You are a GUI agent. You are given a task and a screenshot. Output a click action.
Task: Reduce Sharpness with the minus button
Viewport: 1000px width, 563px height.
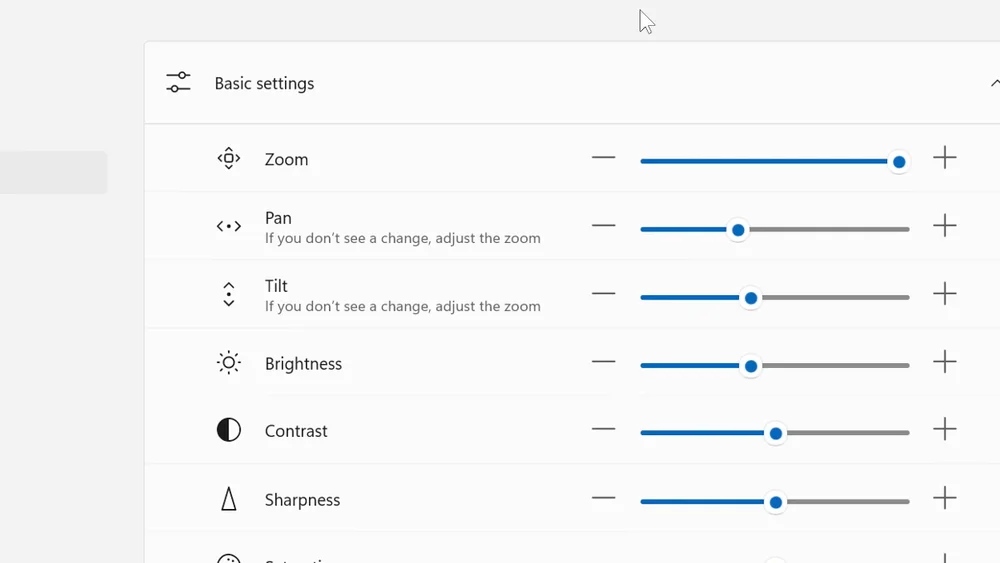click(x=603, y=498)
